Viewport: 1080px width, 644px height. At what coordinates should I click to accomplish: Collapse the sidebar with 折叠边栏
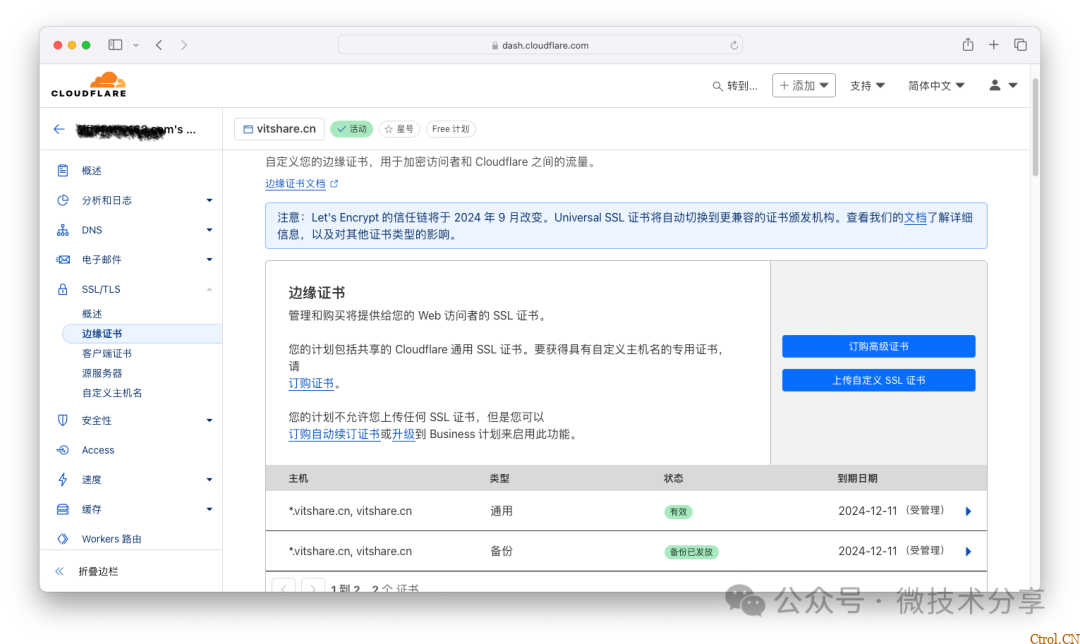(x=98, y=571)
